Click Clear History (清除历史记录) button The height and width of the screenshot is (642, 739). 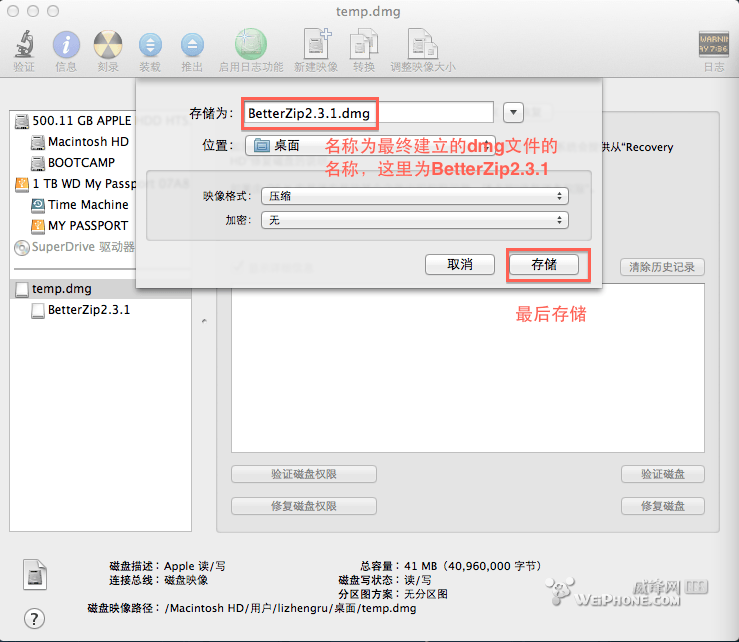click(662, 267)
